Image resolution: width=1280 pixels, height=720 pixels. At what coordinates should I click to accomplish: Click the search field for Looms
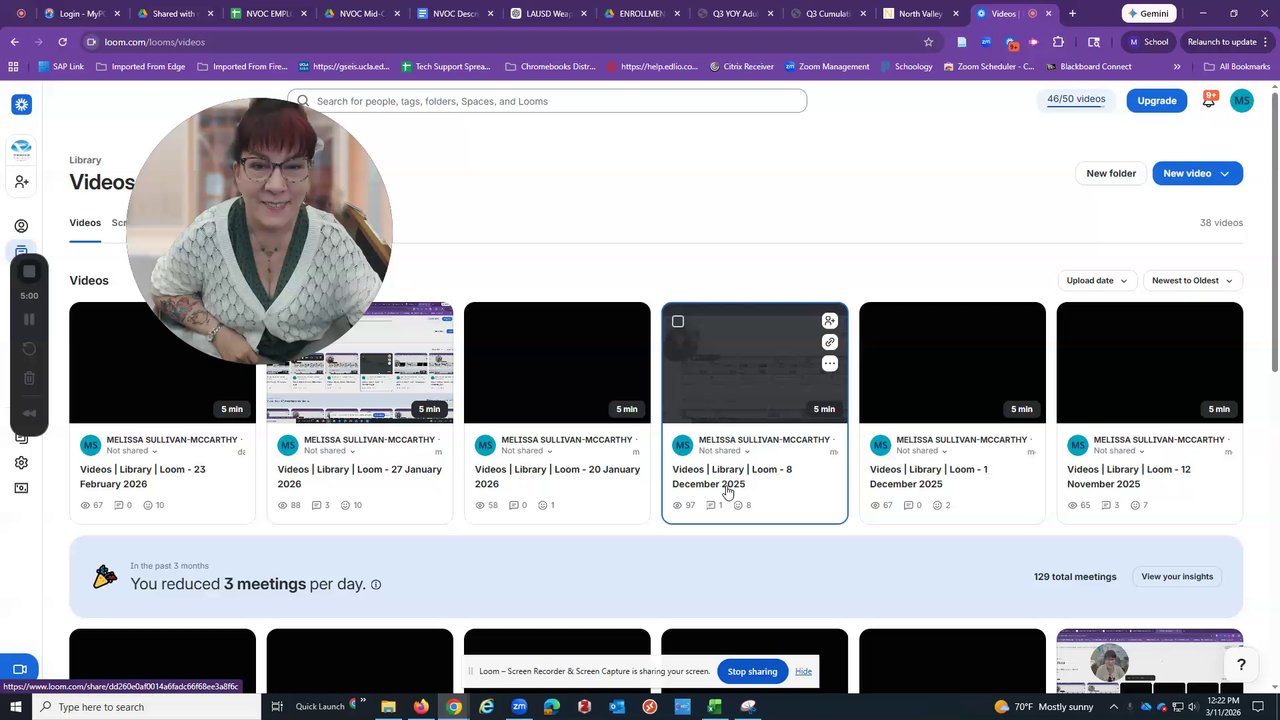tap(547, 101)
